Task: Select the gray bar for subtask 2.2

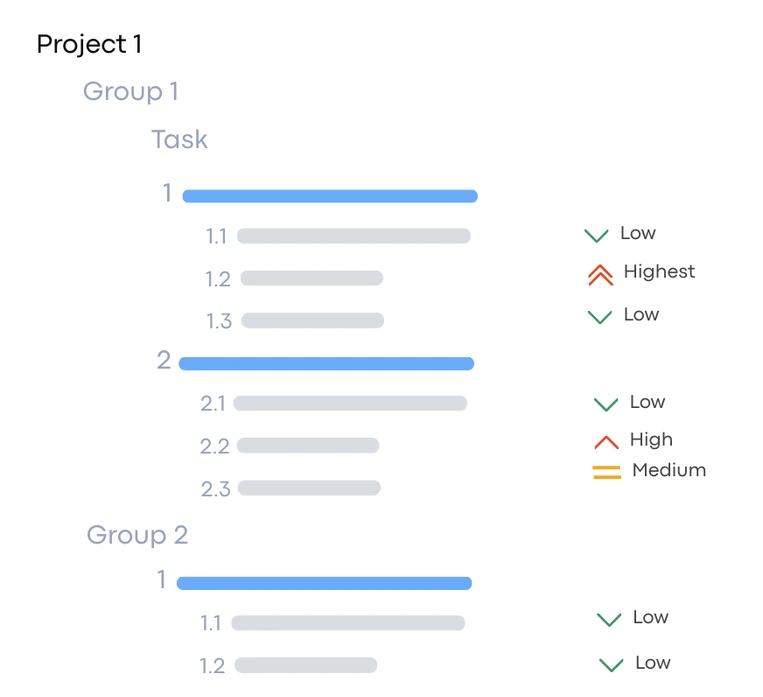Action: tap(308, 445)
